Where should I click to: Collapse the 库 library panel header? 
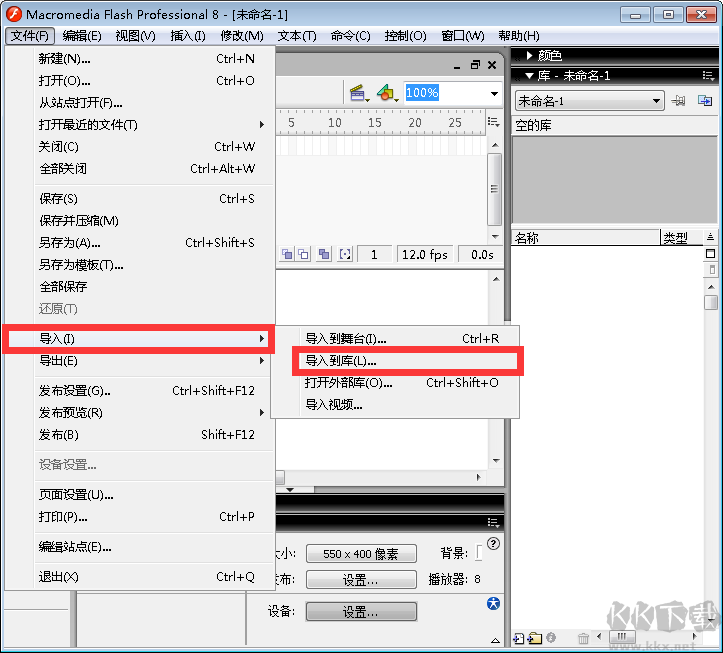(530, 76)
